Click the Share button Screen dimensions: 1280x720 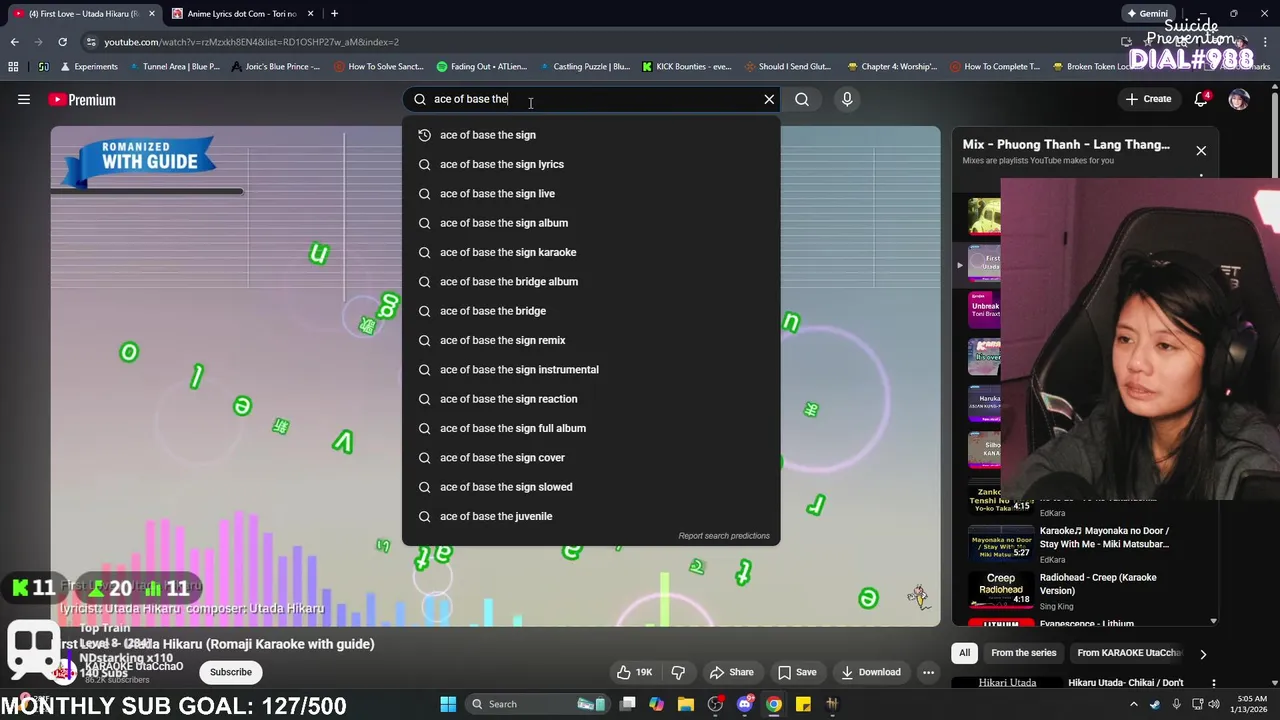point(731,672)
